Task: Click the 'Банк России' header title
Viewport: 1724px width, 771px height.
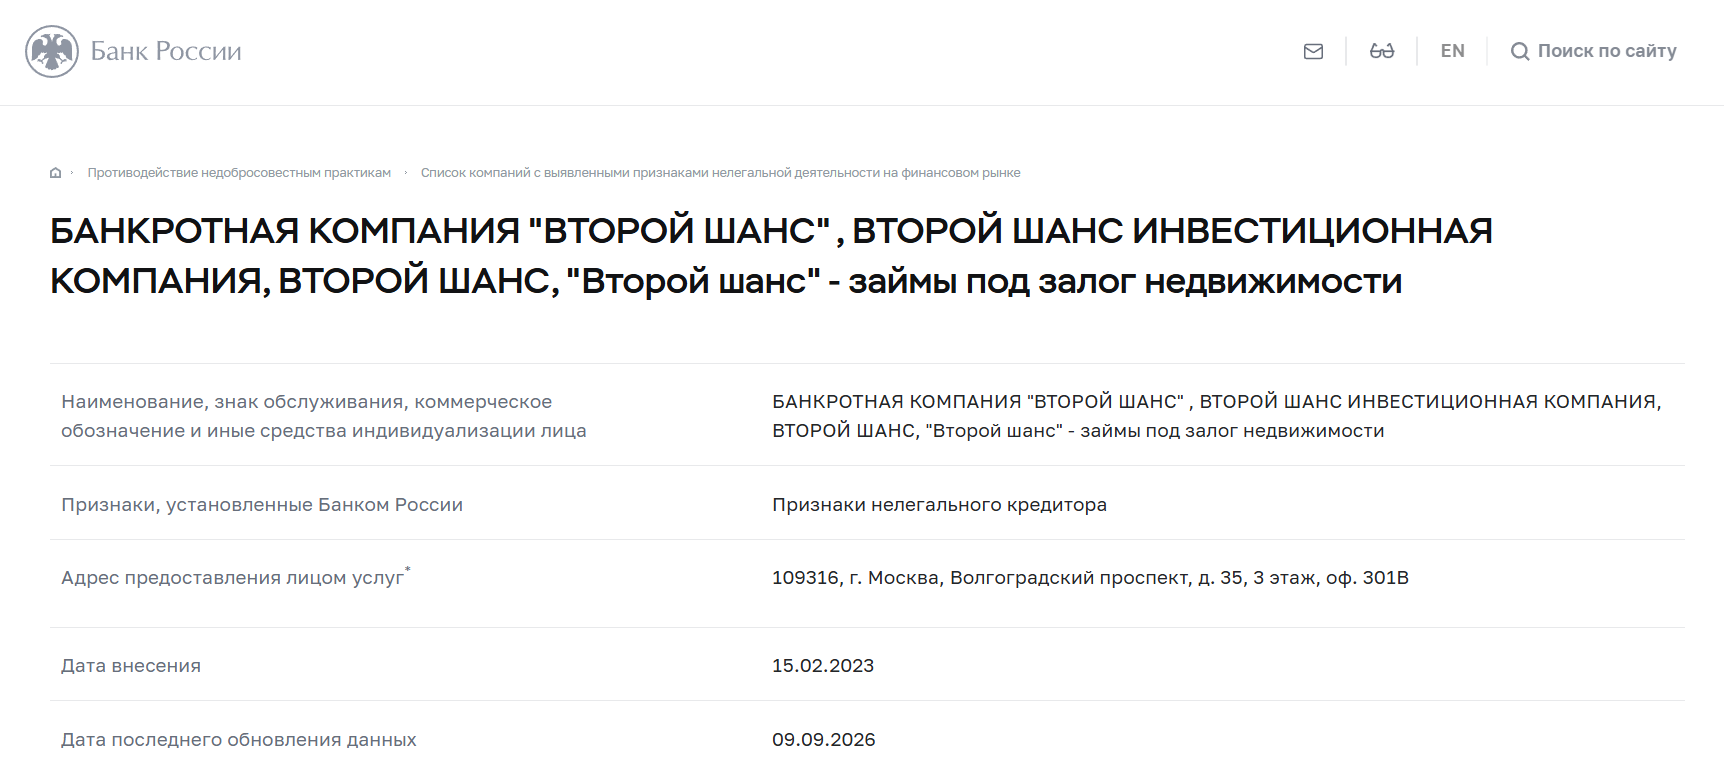Action: pos(166,51)
